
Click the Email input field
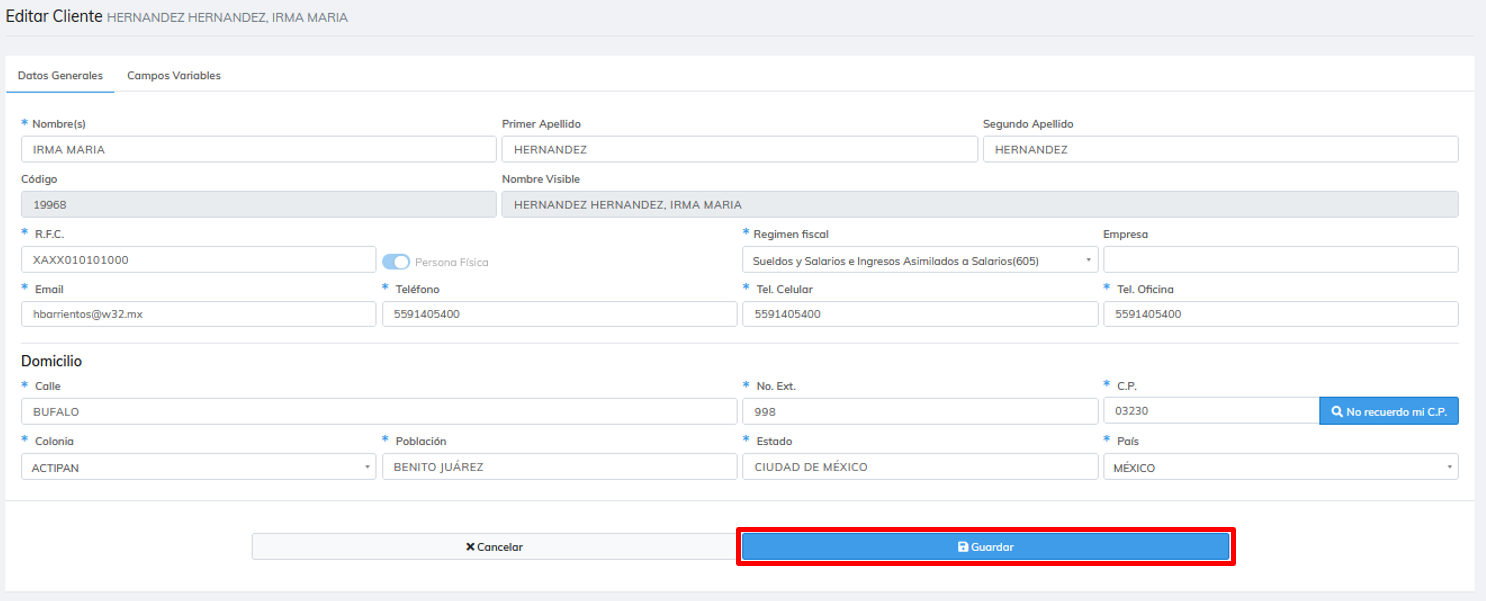pyautogui.click(x=198, y=314)
